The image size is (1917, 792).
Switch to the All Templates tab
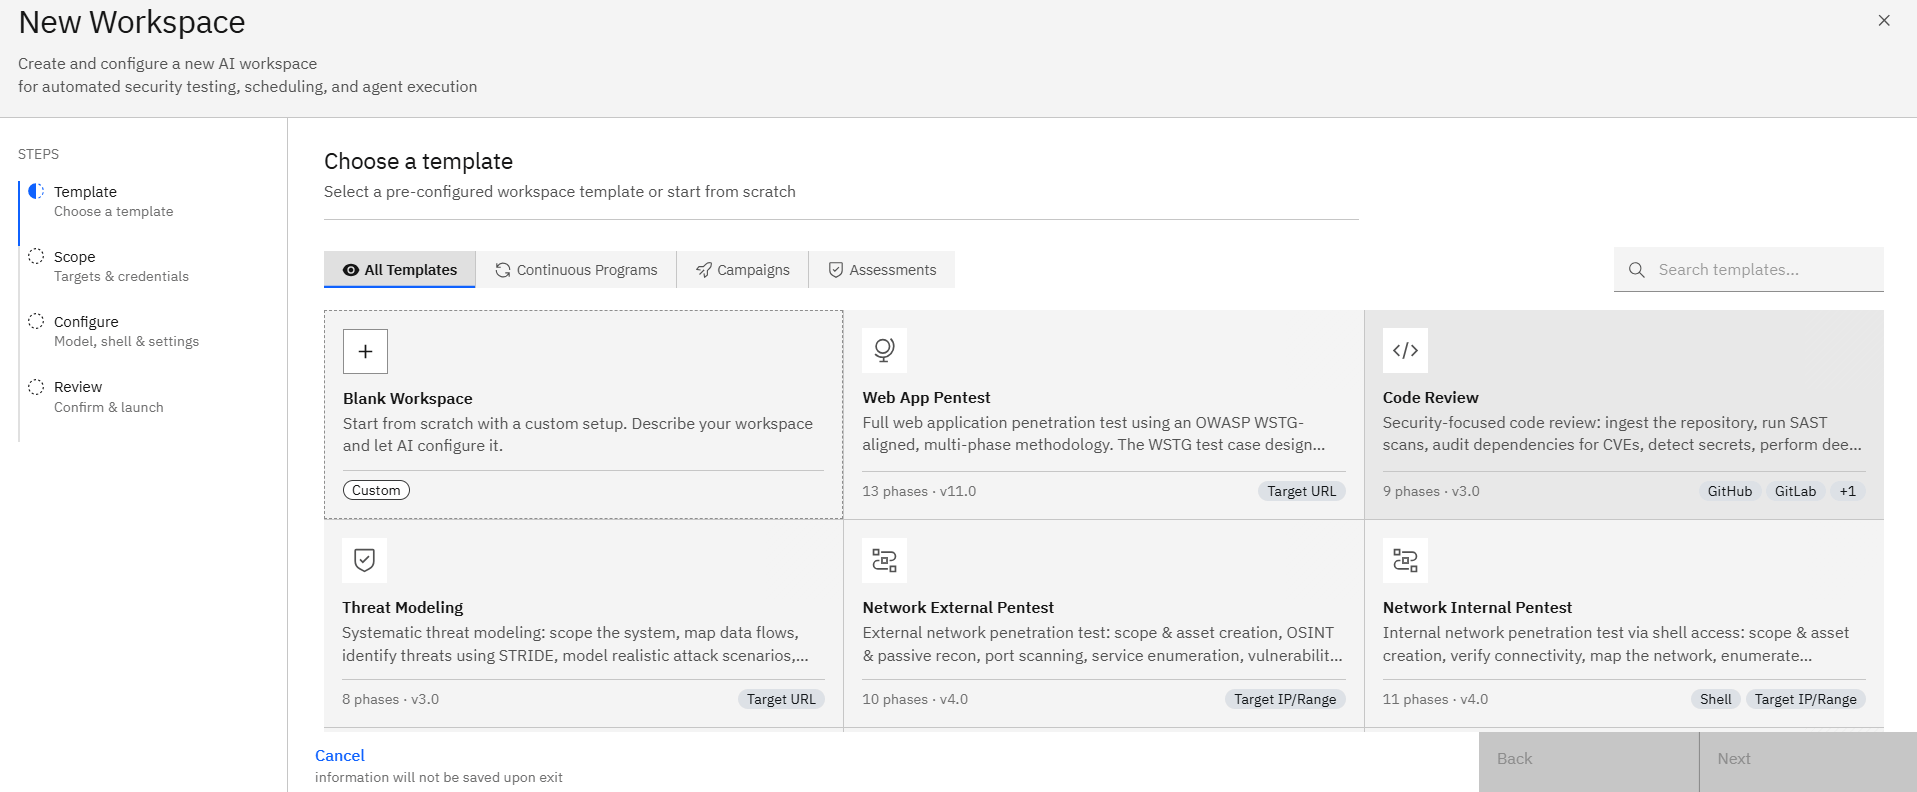pyautogui.click(x=400, y=270)
